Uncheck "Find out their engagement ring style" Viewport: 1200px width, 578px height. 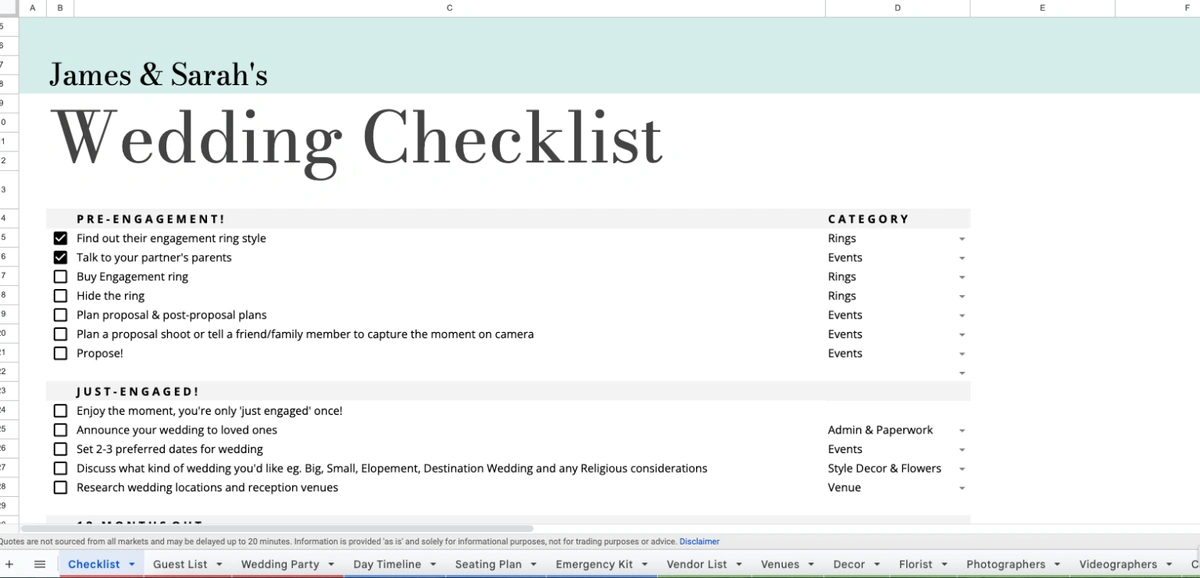coord(60,238)
